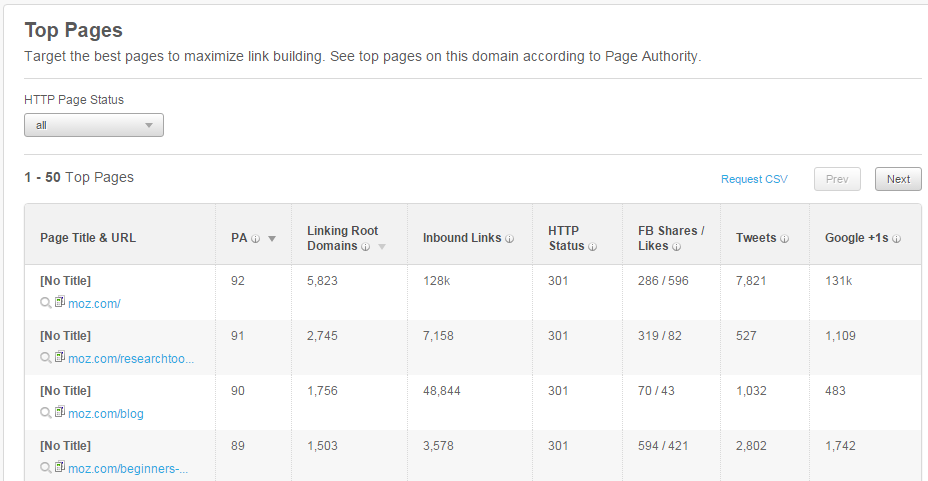Show info for HTTP Status column
The width and height of the screenshot is (928, 481).
[x=592, y=247]
